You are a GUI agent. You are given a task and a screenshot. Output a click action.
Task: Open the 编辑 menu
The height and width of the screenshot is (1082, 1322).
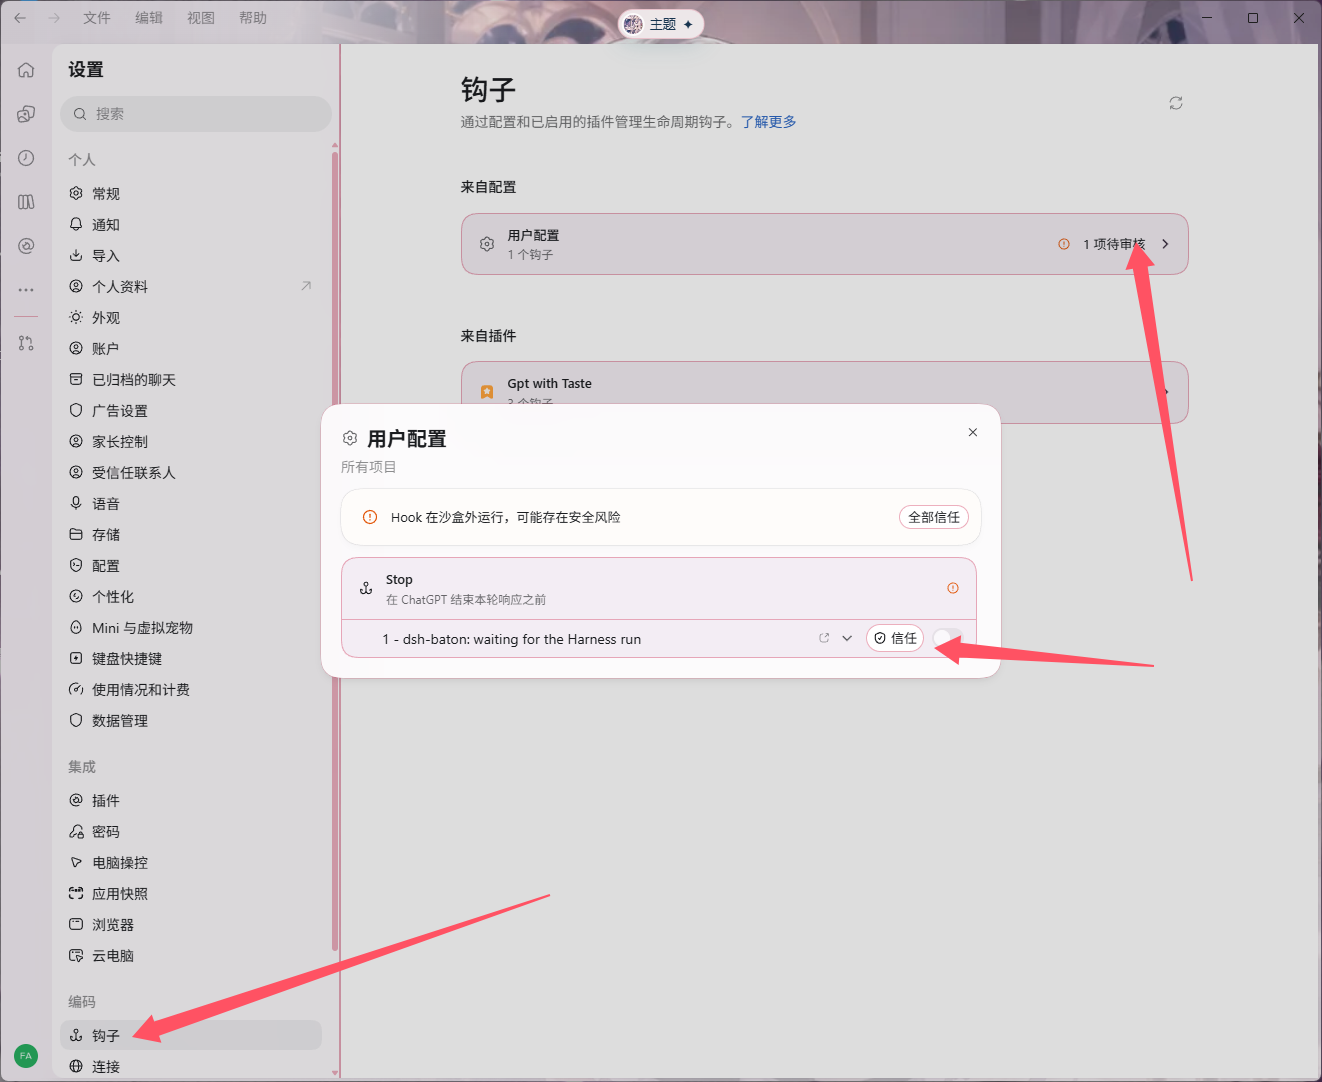(149, 18)
